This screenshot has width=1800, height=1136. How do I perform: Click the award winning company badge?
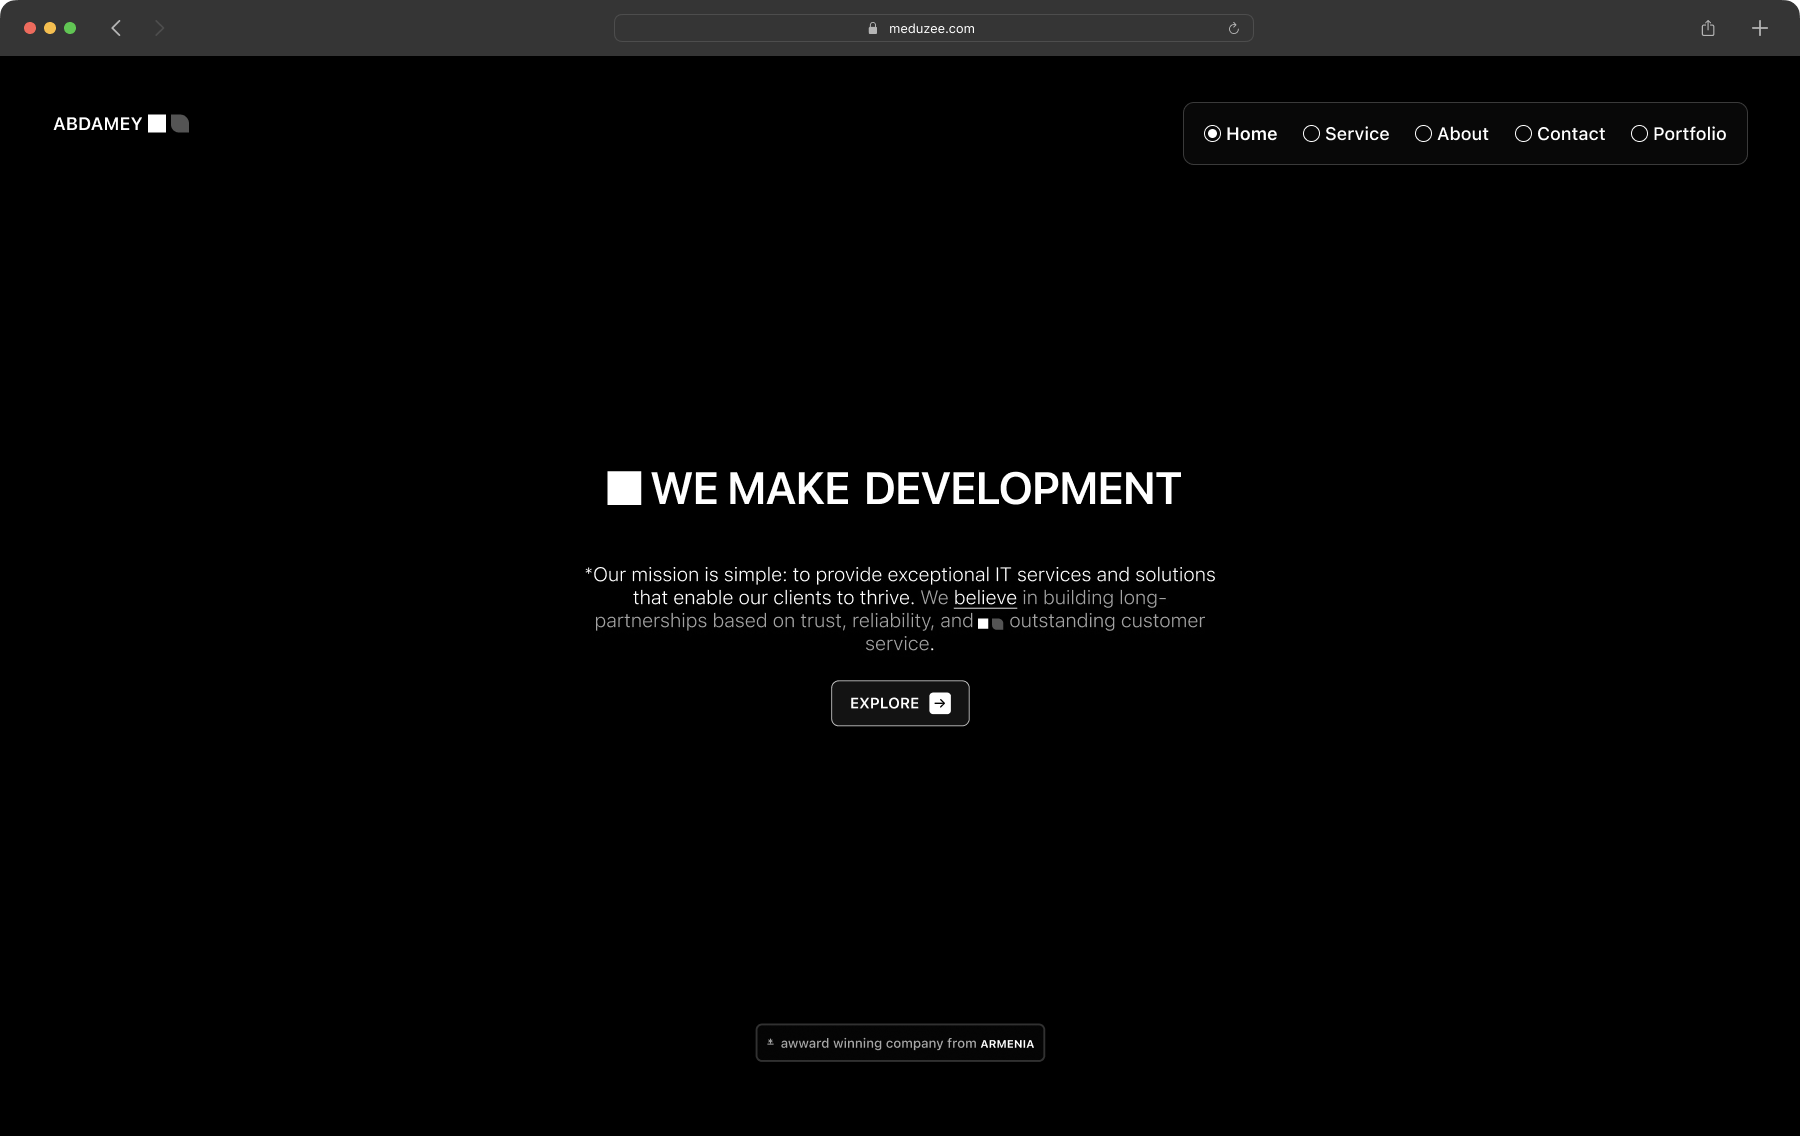point(900,1043)
